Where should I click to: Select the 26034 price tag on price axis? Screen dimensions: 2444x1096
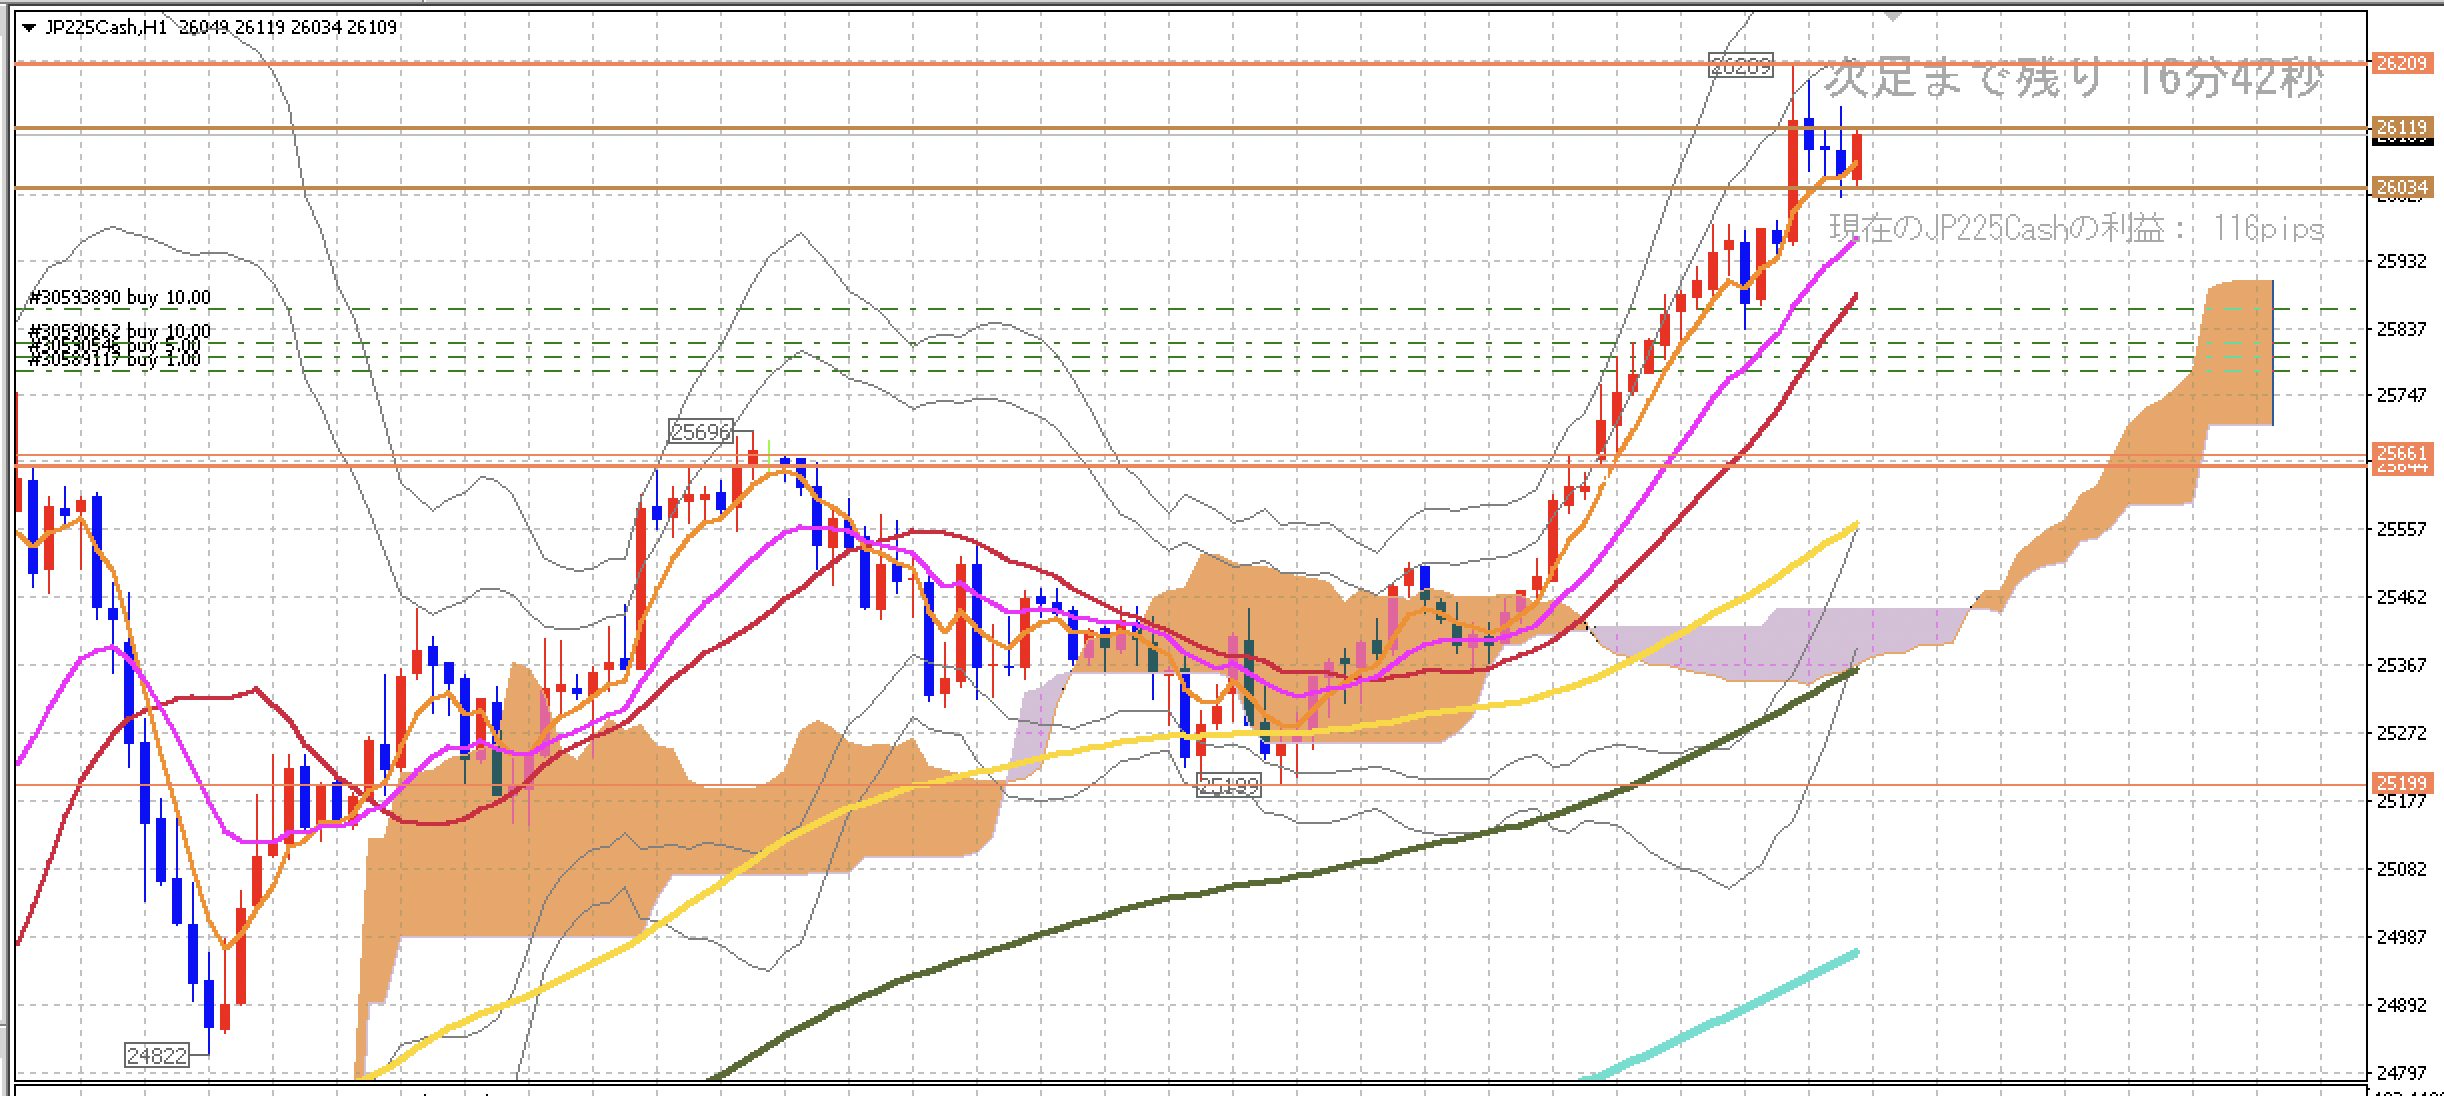(x=2400, y=187)
